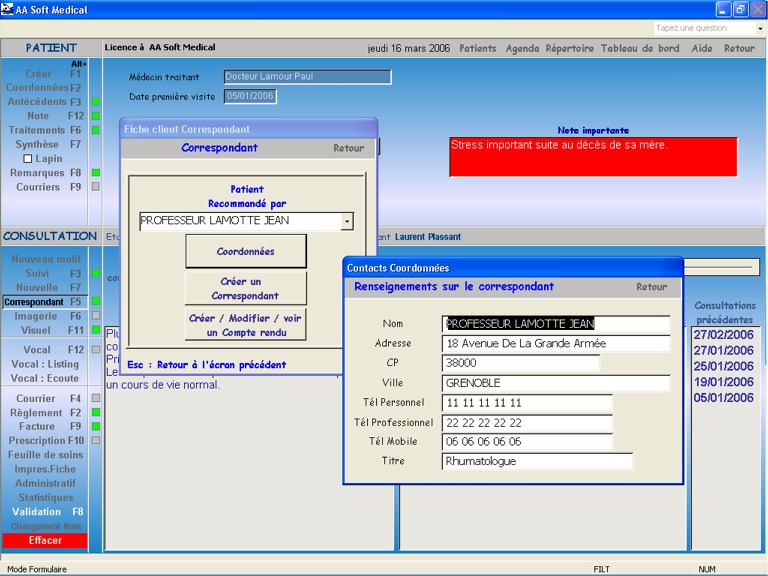The height and width of the screenshot is (576, 768).
Task: Click Retour in Fiche client Correspondant dialog
Action: (x=349, y=148)
